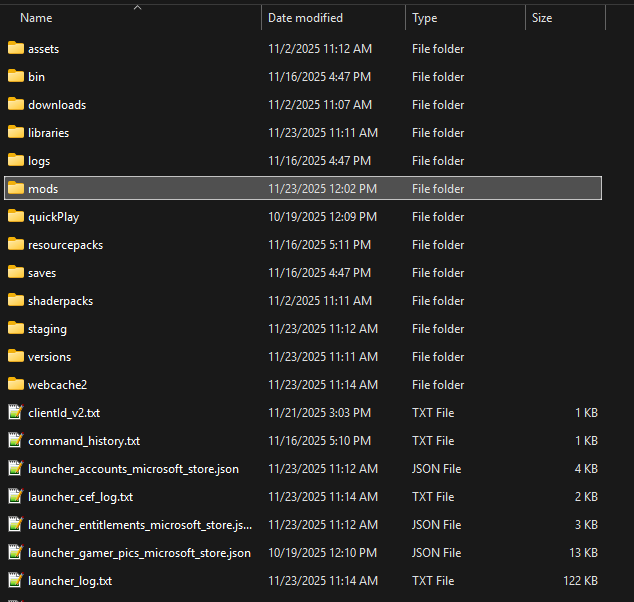Click the launcher_log.txt file icon

tap(16, 580)
